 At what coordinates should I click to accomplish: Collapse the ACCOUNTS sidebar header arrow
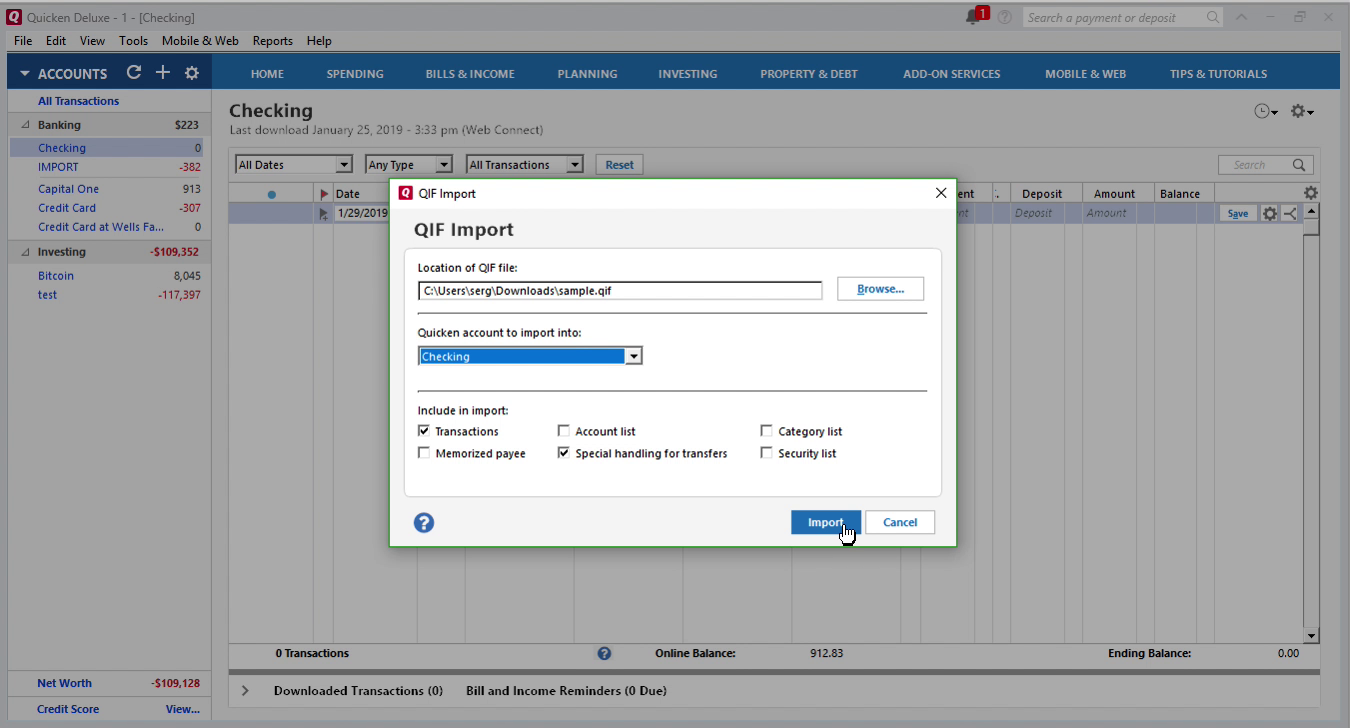(25, 74)
